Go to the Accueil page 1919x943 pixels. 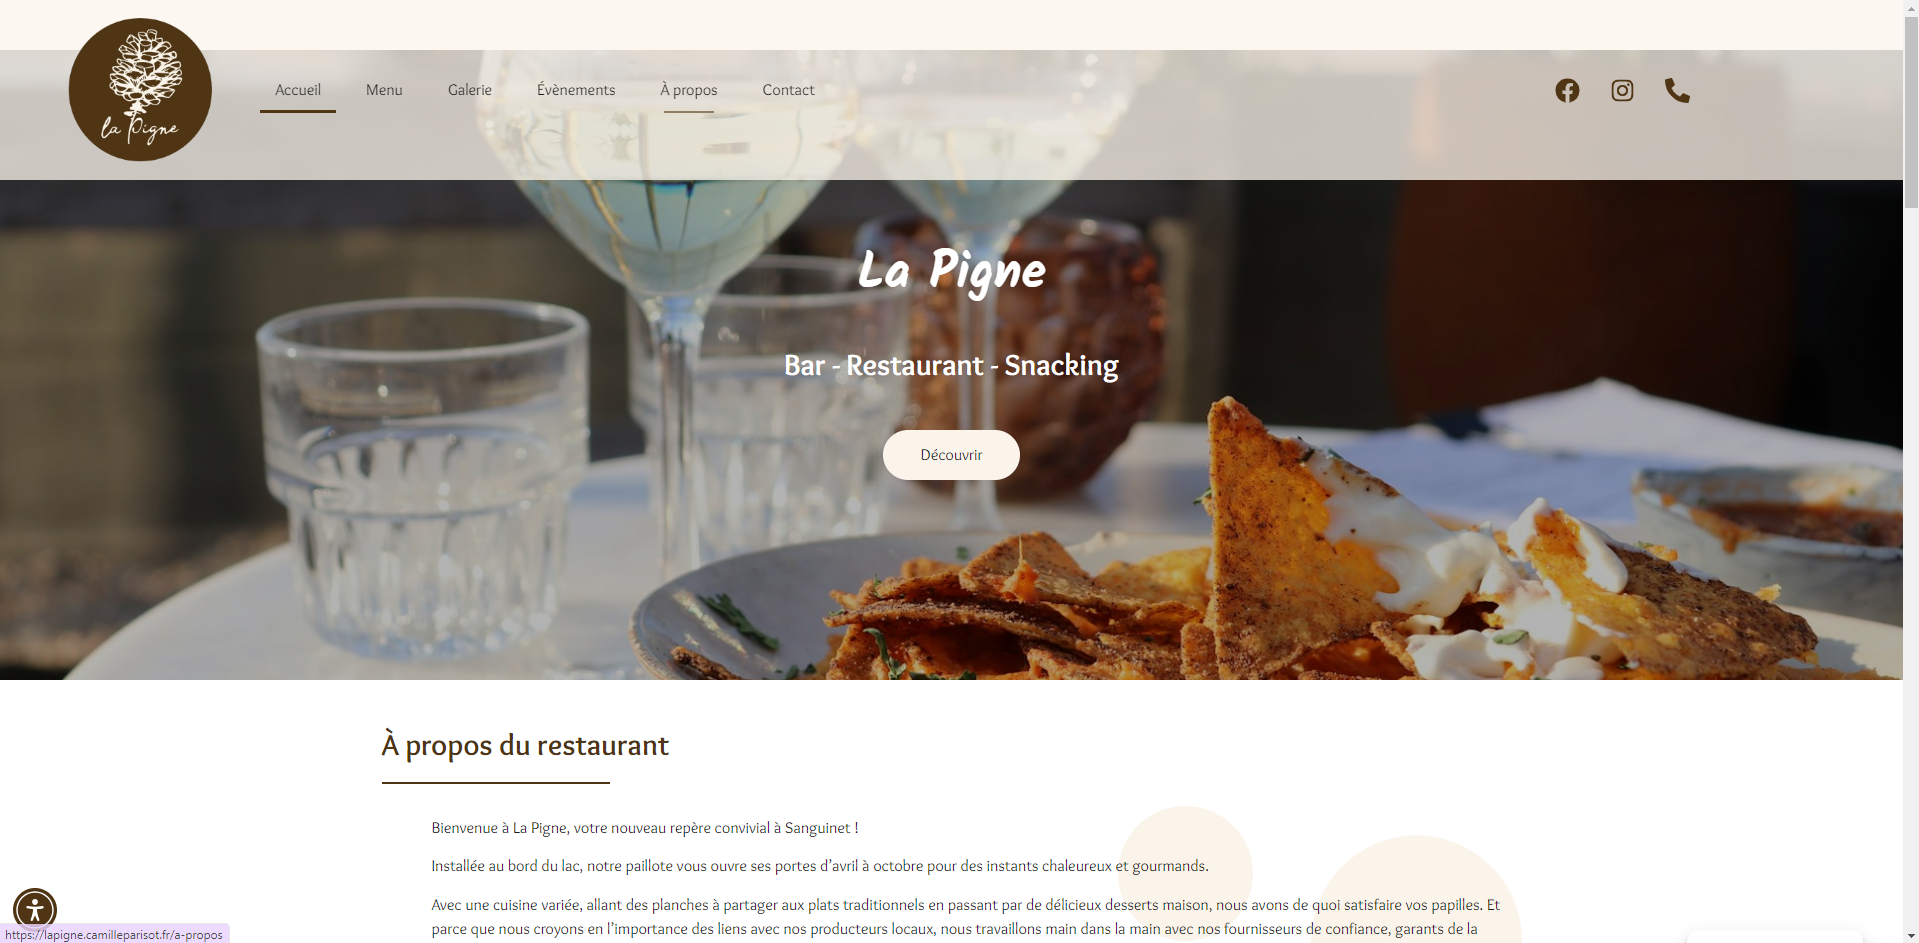(x=298, y=90)
